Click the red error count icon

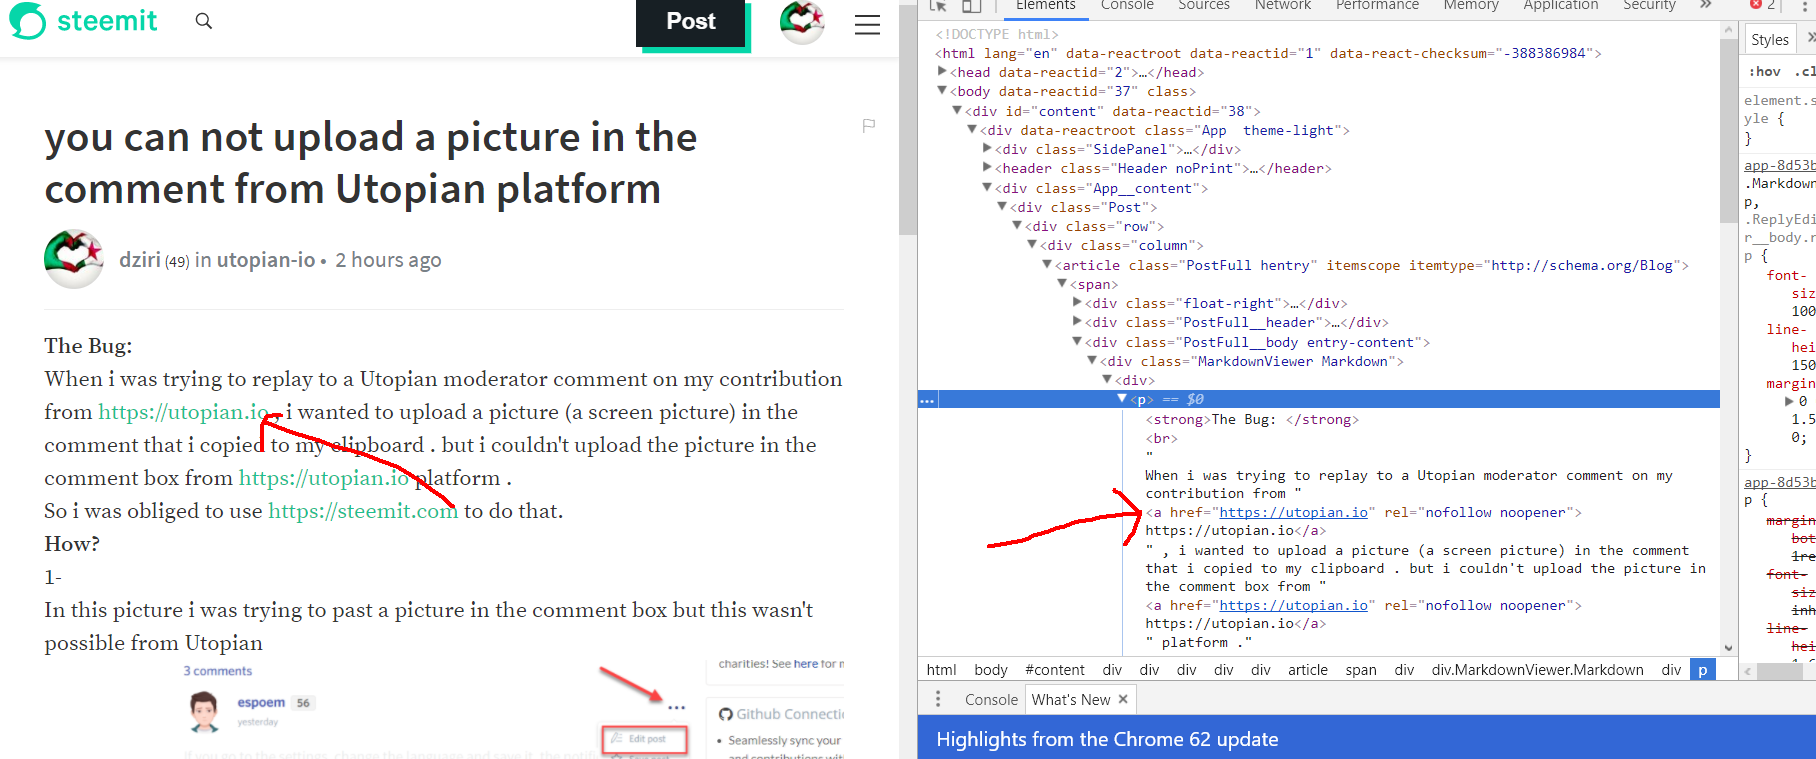click(x=1756, y=5)
